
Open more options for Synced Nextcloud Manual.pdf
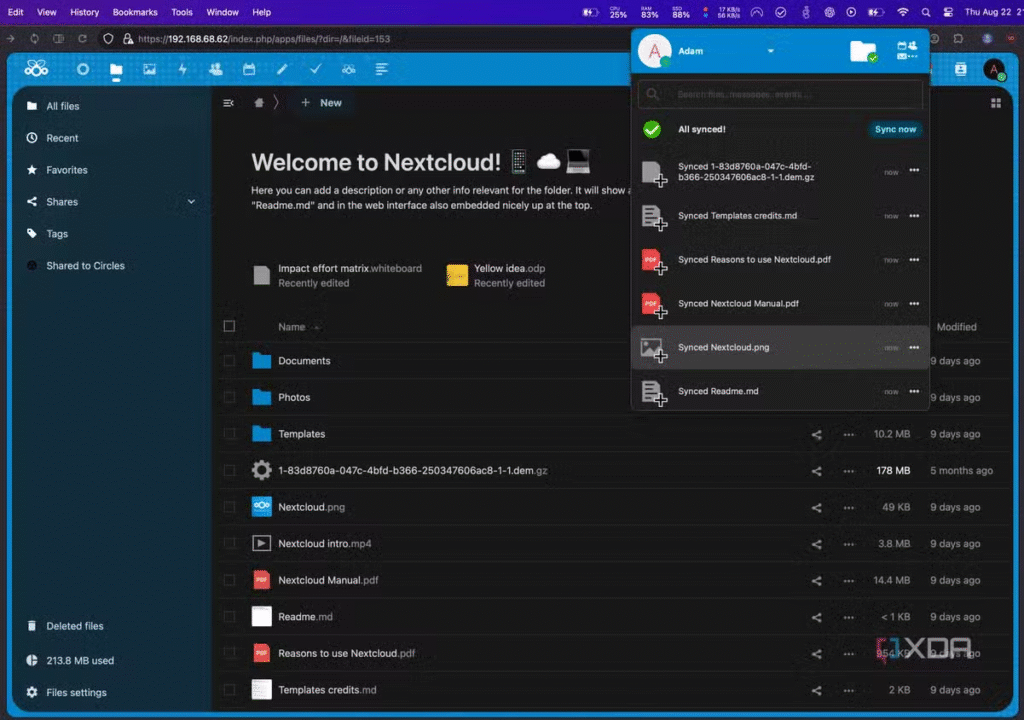(x=913, y=303)
